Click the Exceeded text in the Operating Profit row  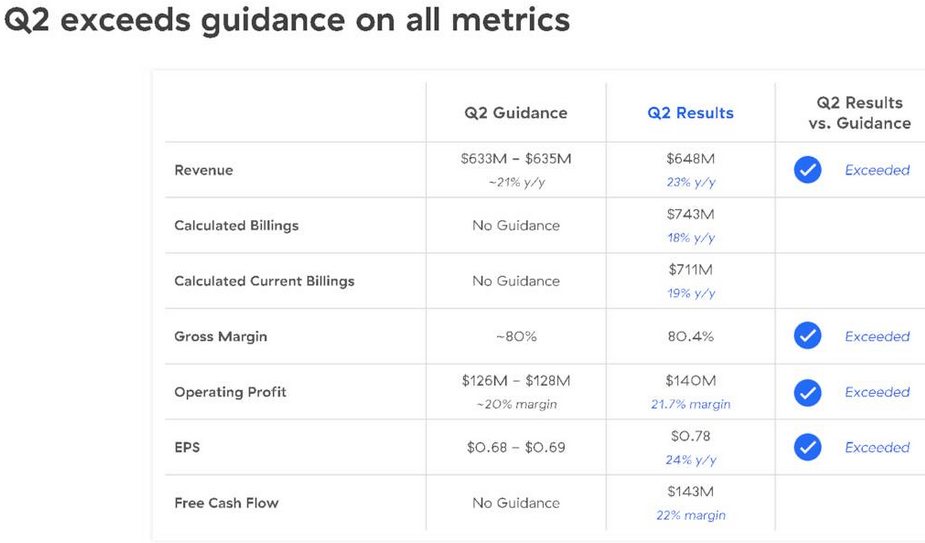tap(877, 392)
